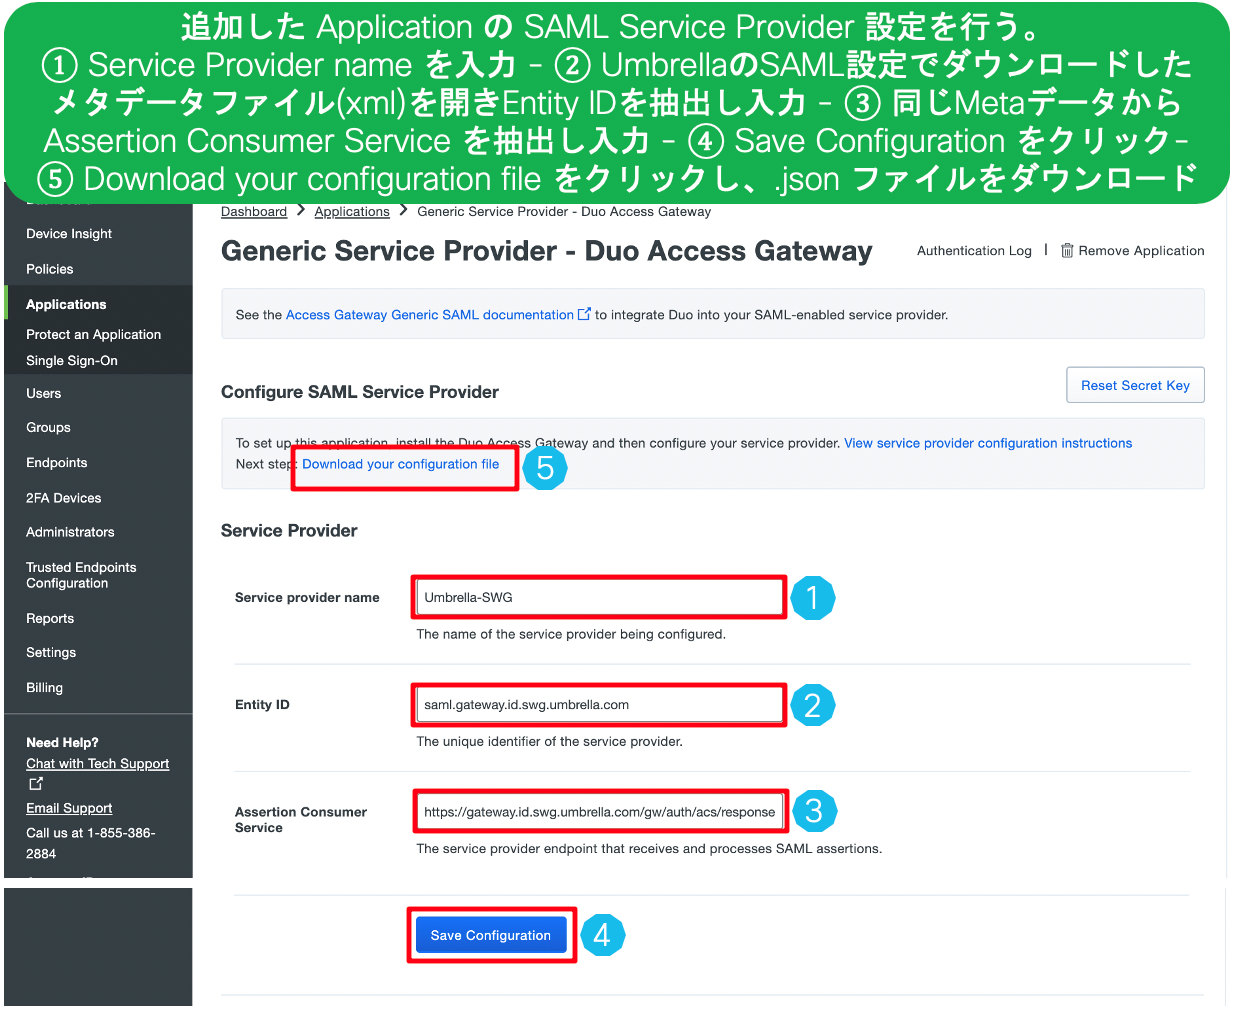1236x1010 pixels.
Task: Click the blue badge numbered 1
Action: [813, 597]
